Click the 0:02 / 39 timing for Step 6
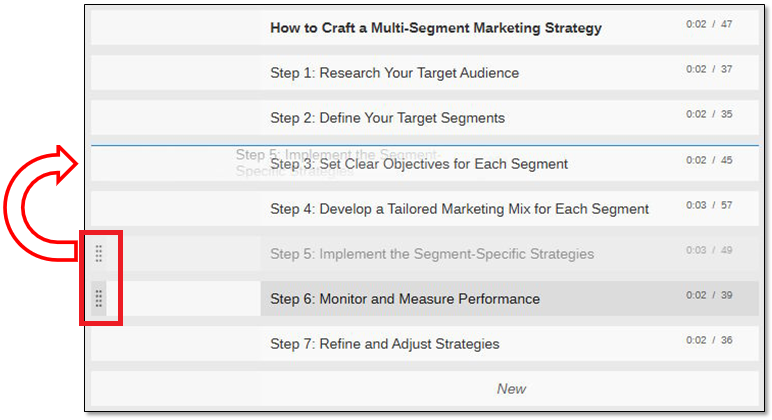The image size is (772, 420). point(709,295)
